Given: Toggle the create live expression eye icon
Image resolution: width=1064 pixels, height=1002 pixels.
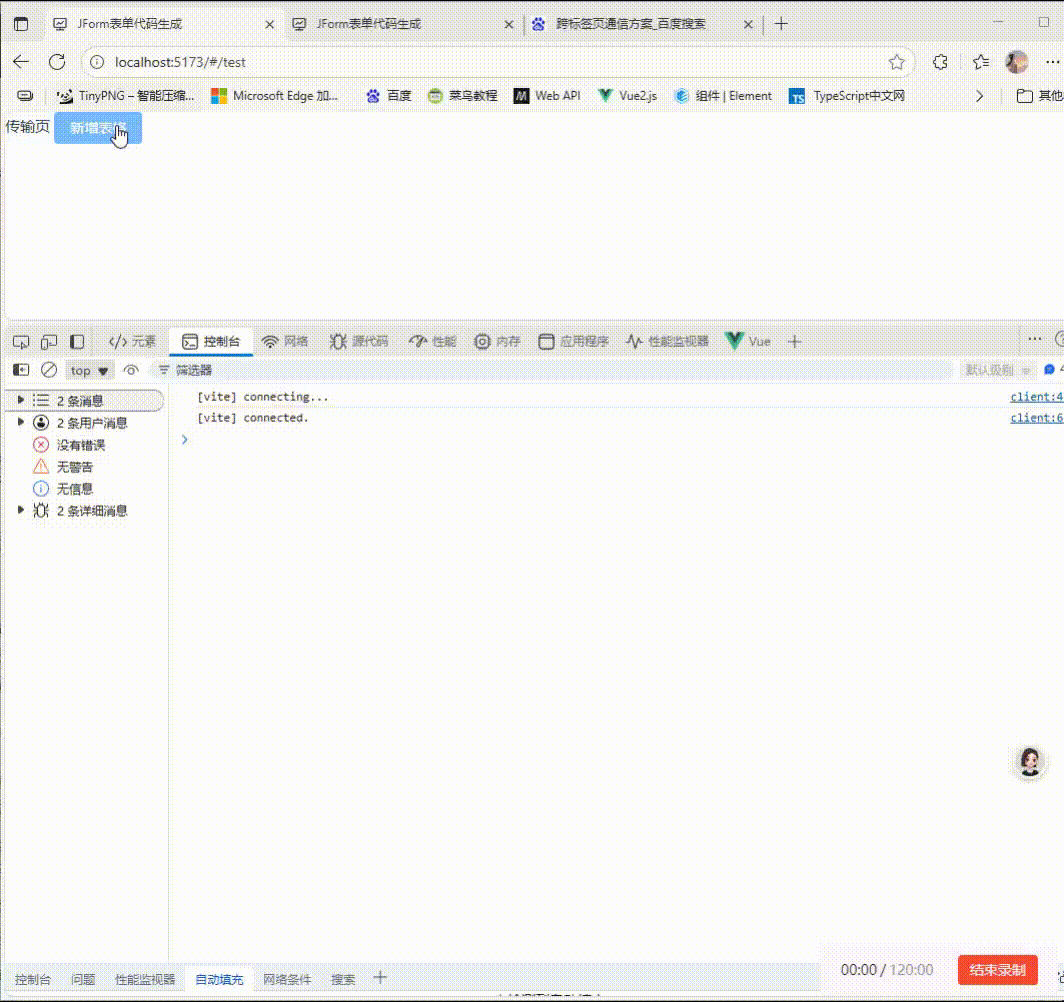Looking at the screenshot, I should pyautogui.click(x=130, y=370).
